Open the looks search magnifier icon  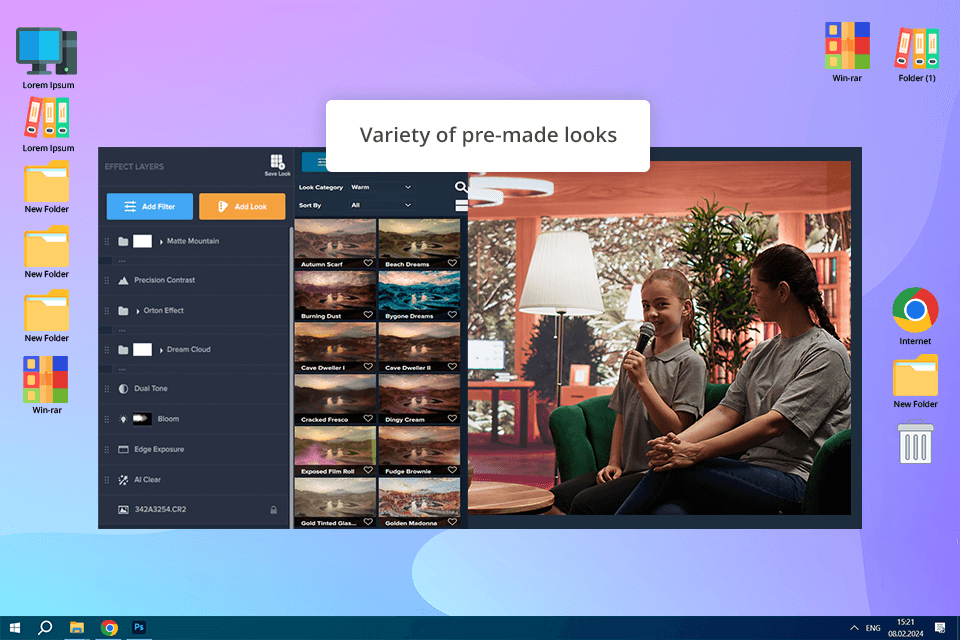tap(461, 187)
